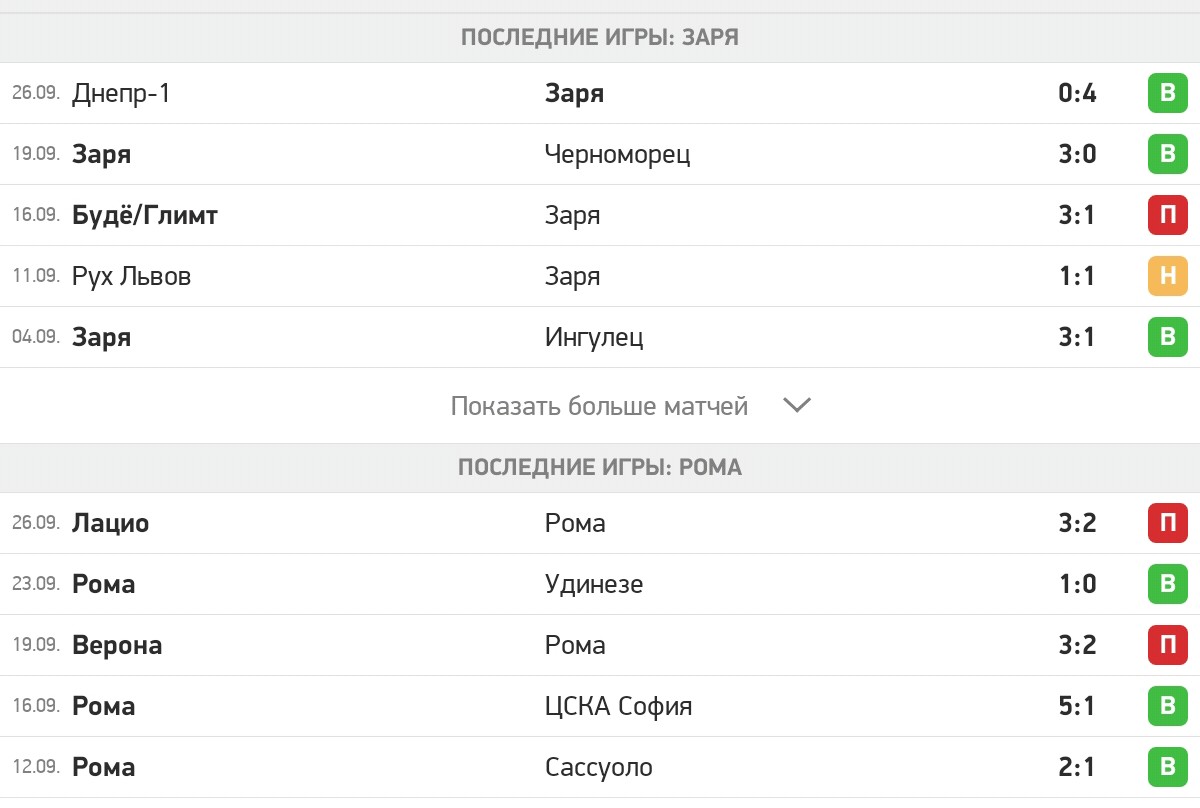Screen dimensions: 1200x808
Task: Open team Сассуоло
Action: pos(598,768)
